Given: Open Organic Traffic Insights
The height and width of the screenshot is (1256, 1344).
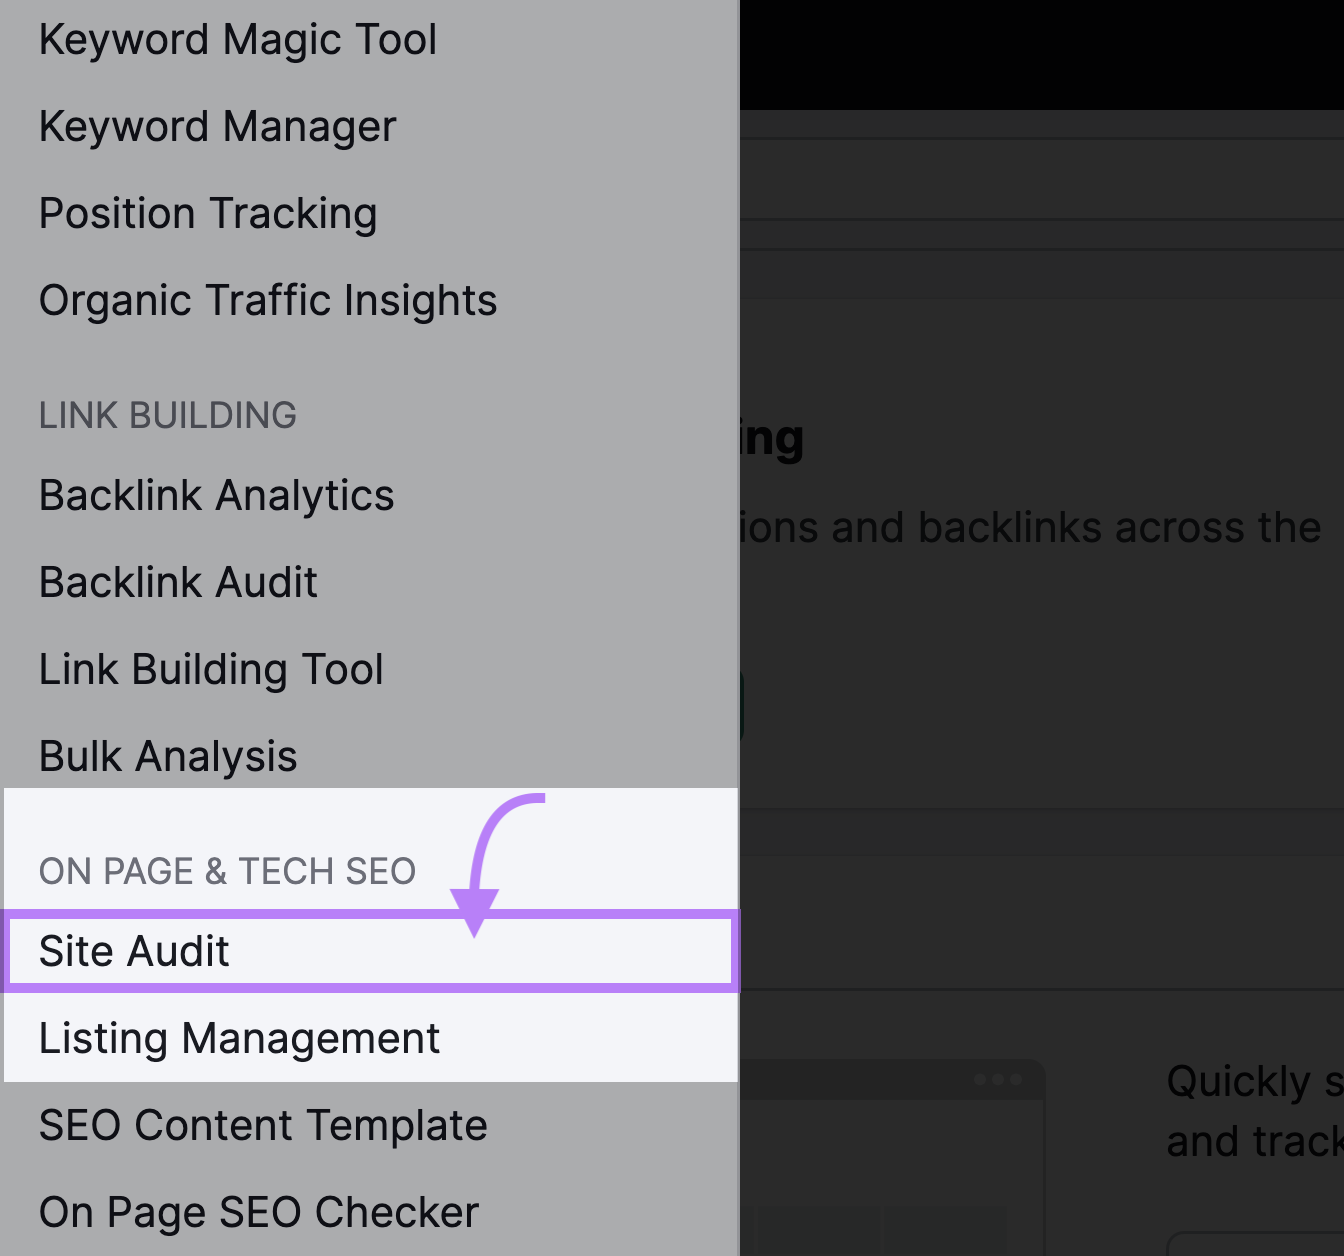Looking at the screenshot, I should (268, 301).
